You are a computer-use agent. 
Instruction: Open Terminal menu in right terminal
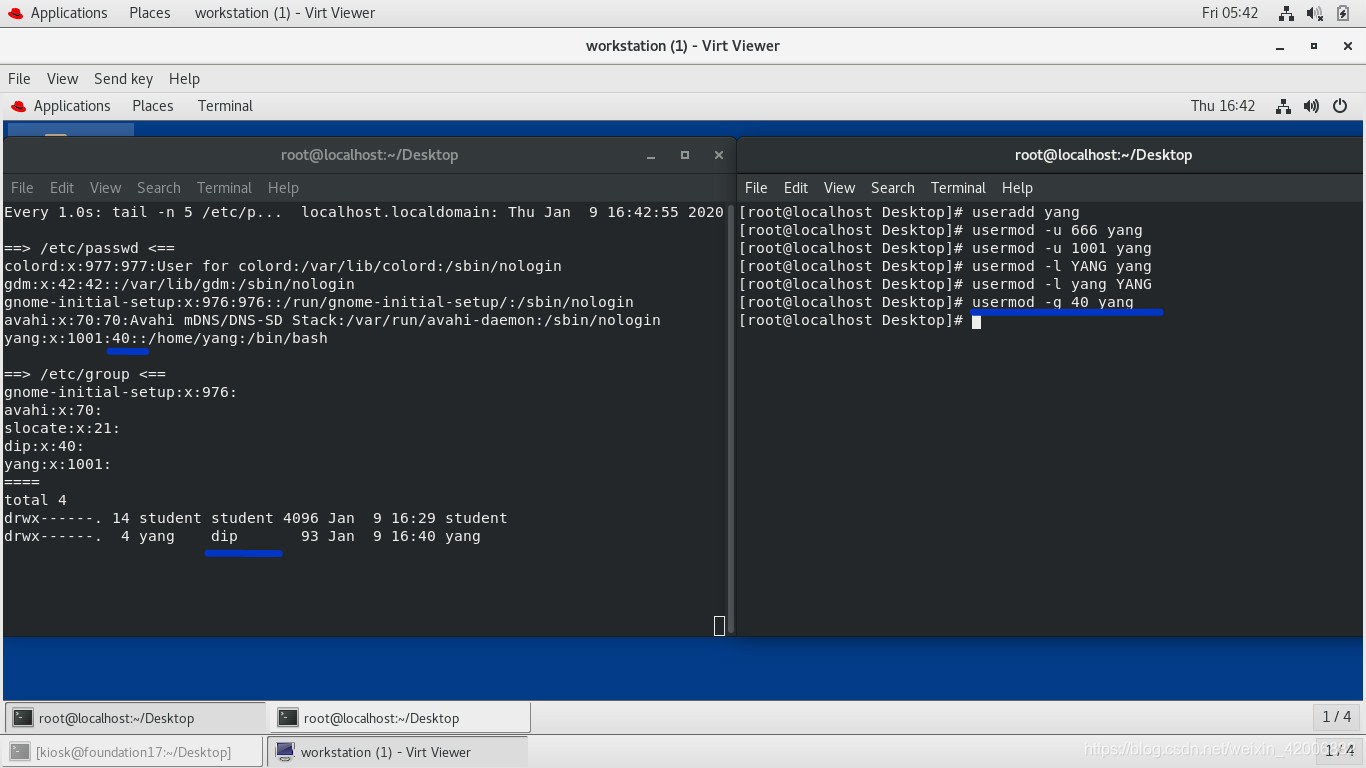pos(958,188)
